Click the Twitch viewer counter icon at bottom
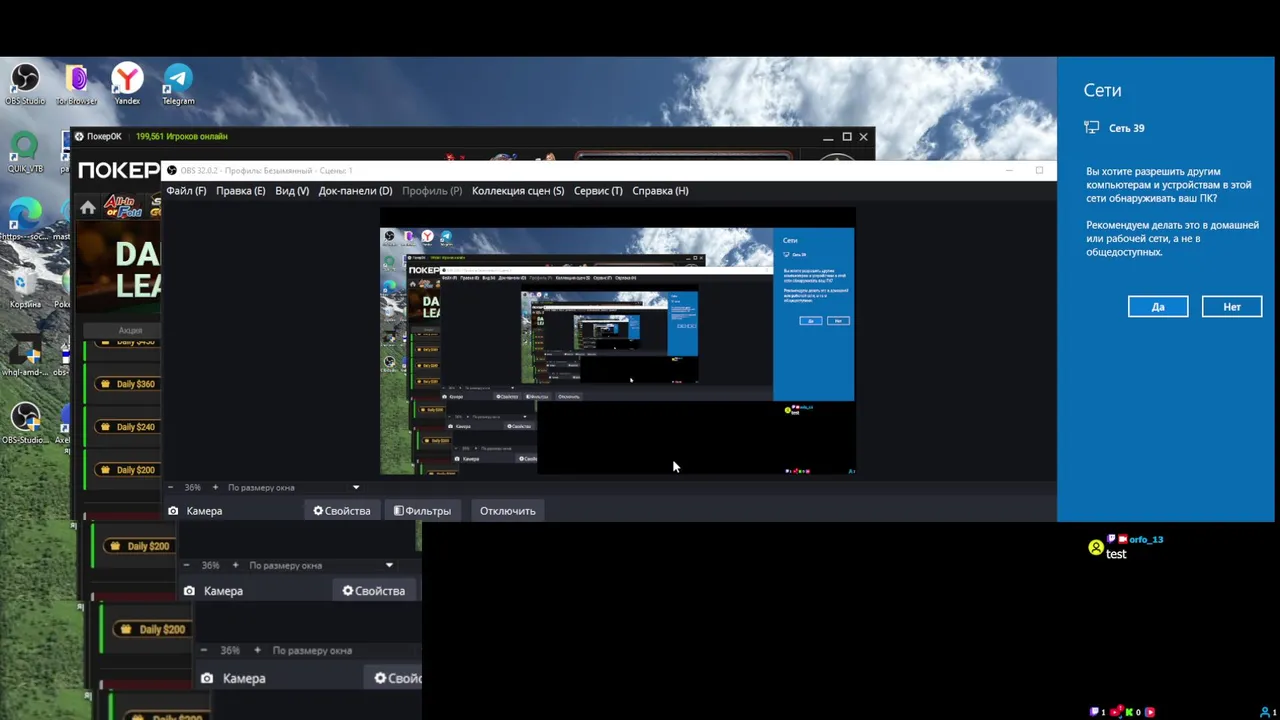The height and width of the screenshot is (720, 1280). (1094, 712)
